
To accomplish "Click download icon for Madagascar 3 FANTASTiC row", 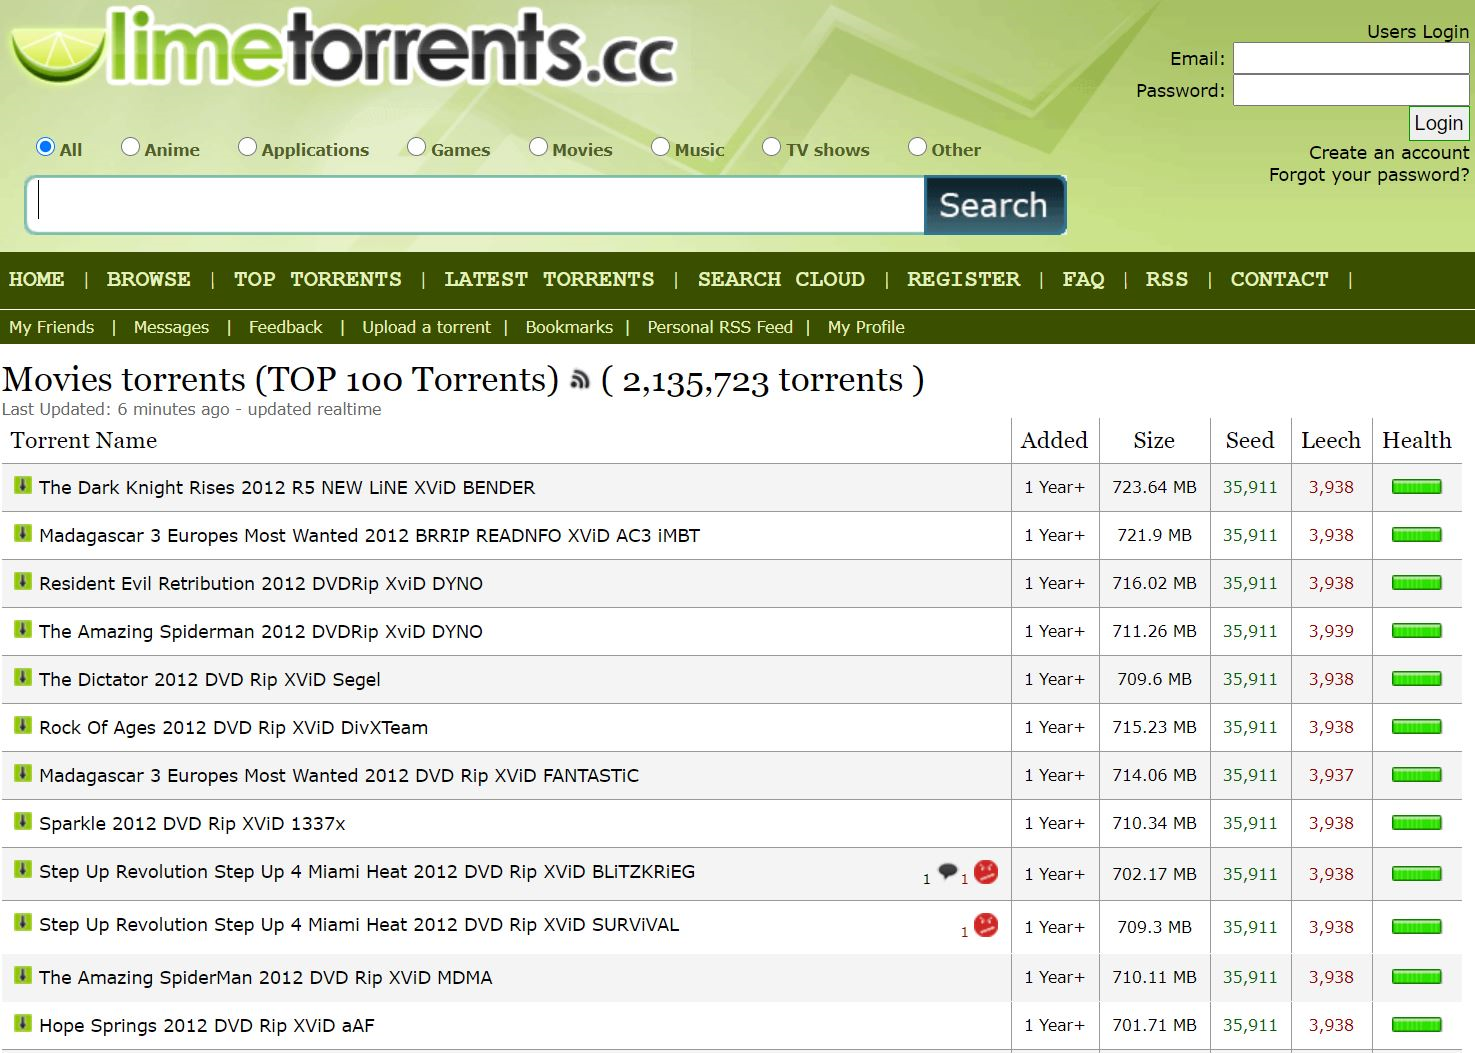I will (22, 774).
